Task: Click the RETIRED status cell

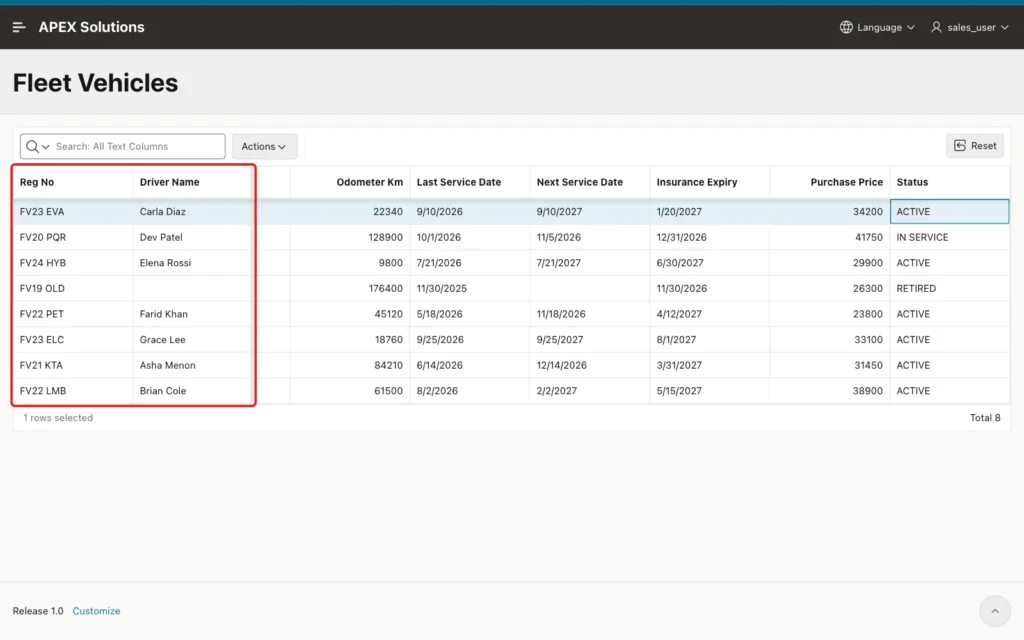Action: coord(949,288)
